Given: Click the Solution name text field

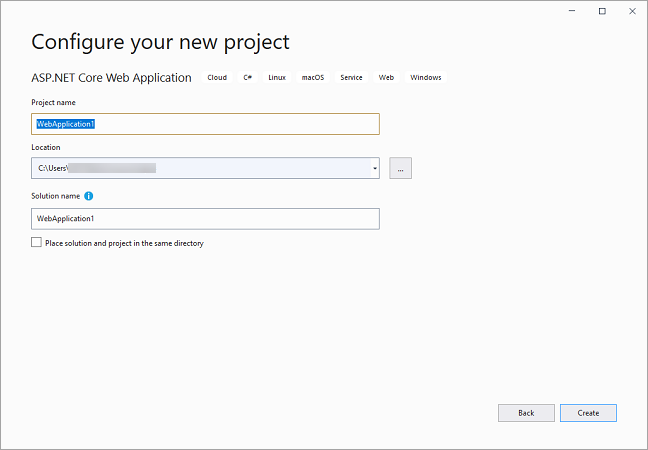Looking at the screenshot, I should (x=205, y=218).
